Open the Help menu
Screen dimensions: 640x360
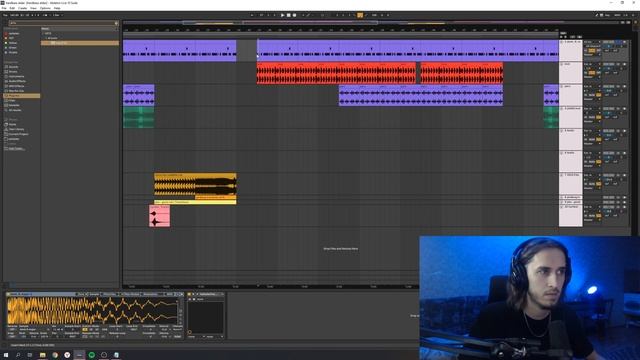(x=57, y=8)
